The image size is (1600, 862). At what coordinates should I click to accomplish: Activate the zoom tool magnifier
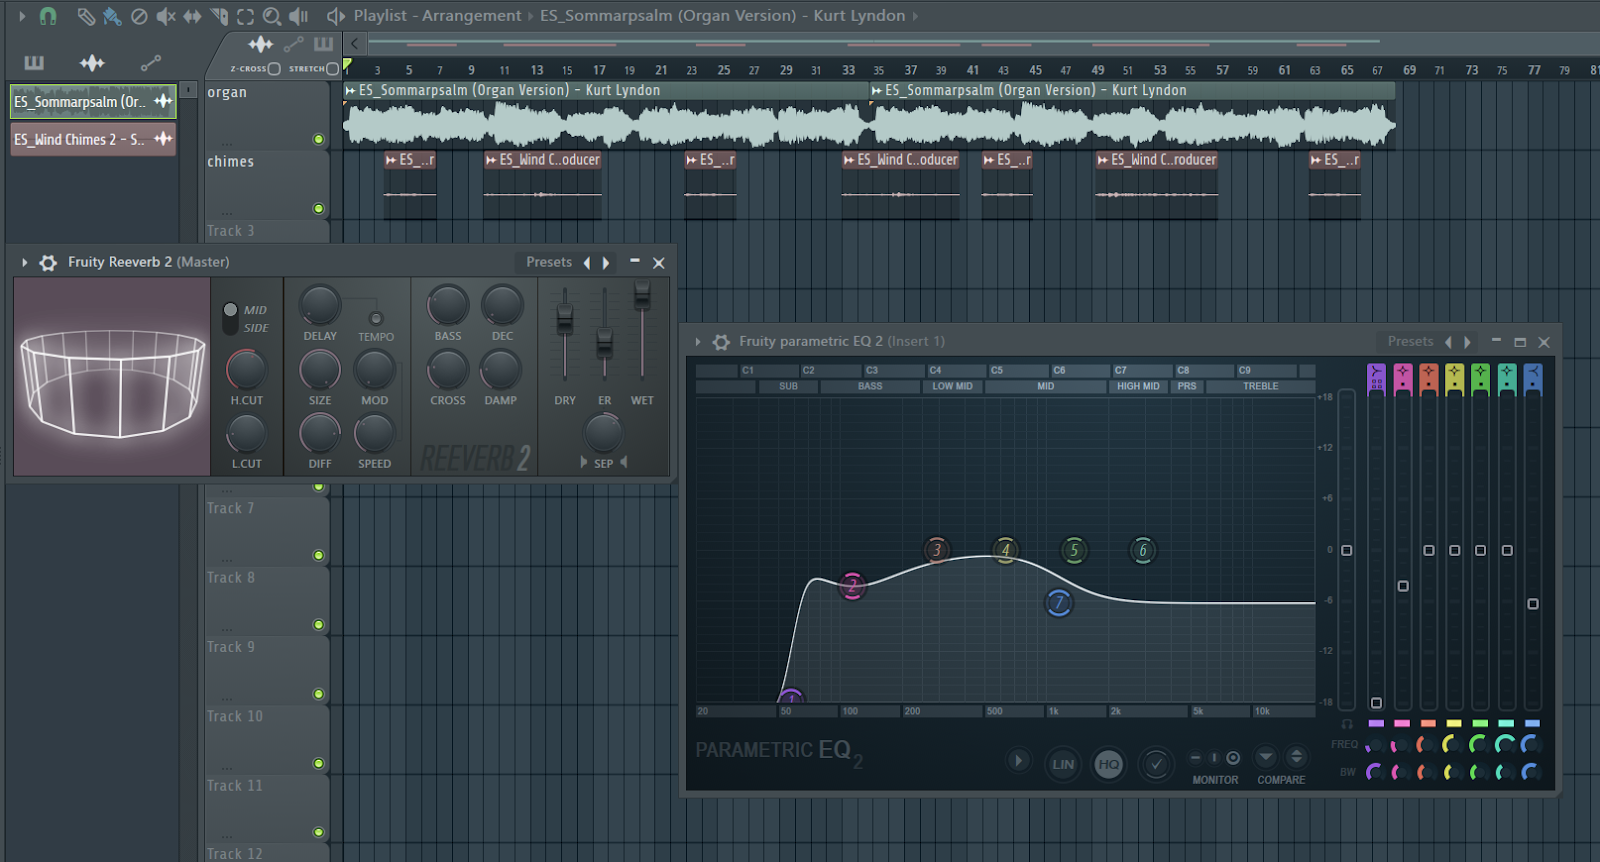(272, 16)
